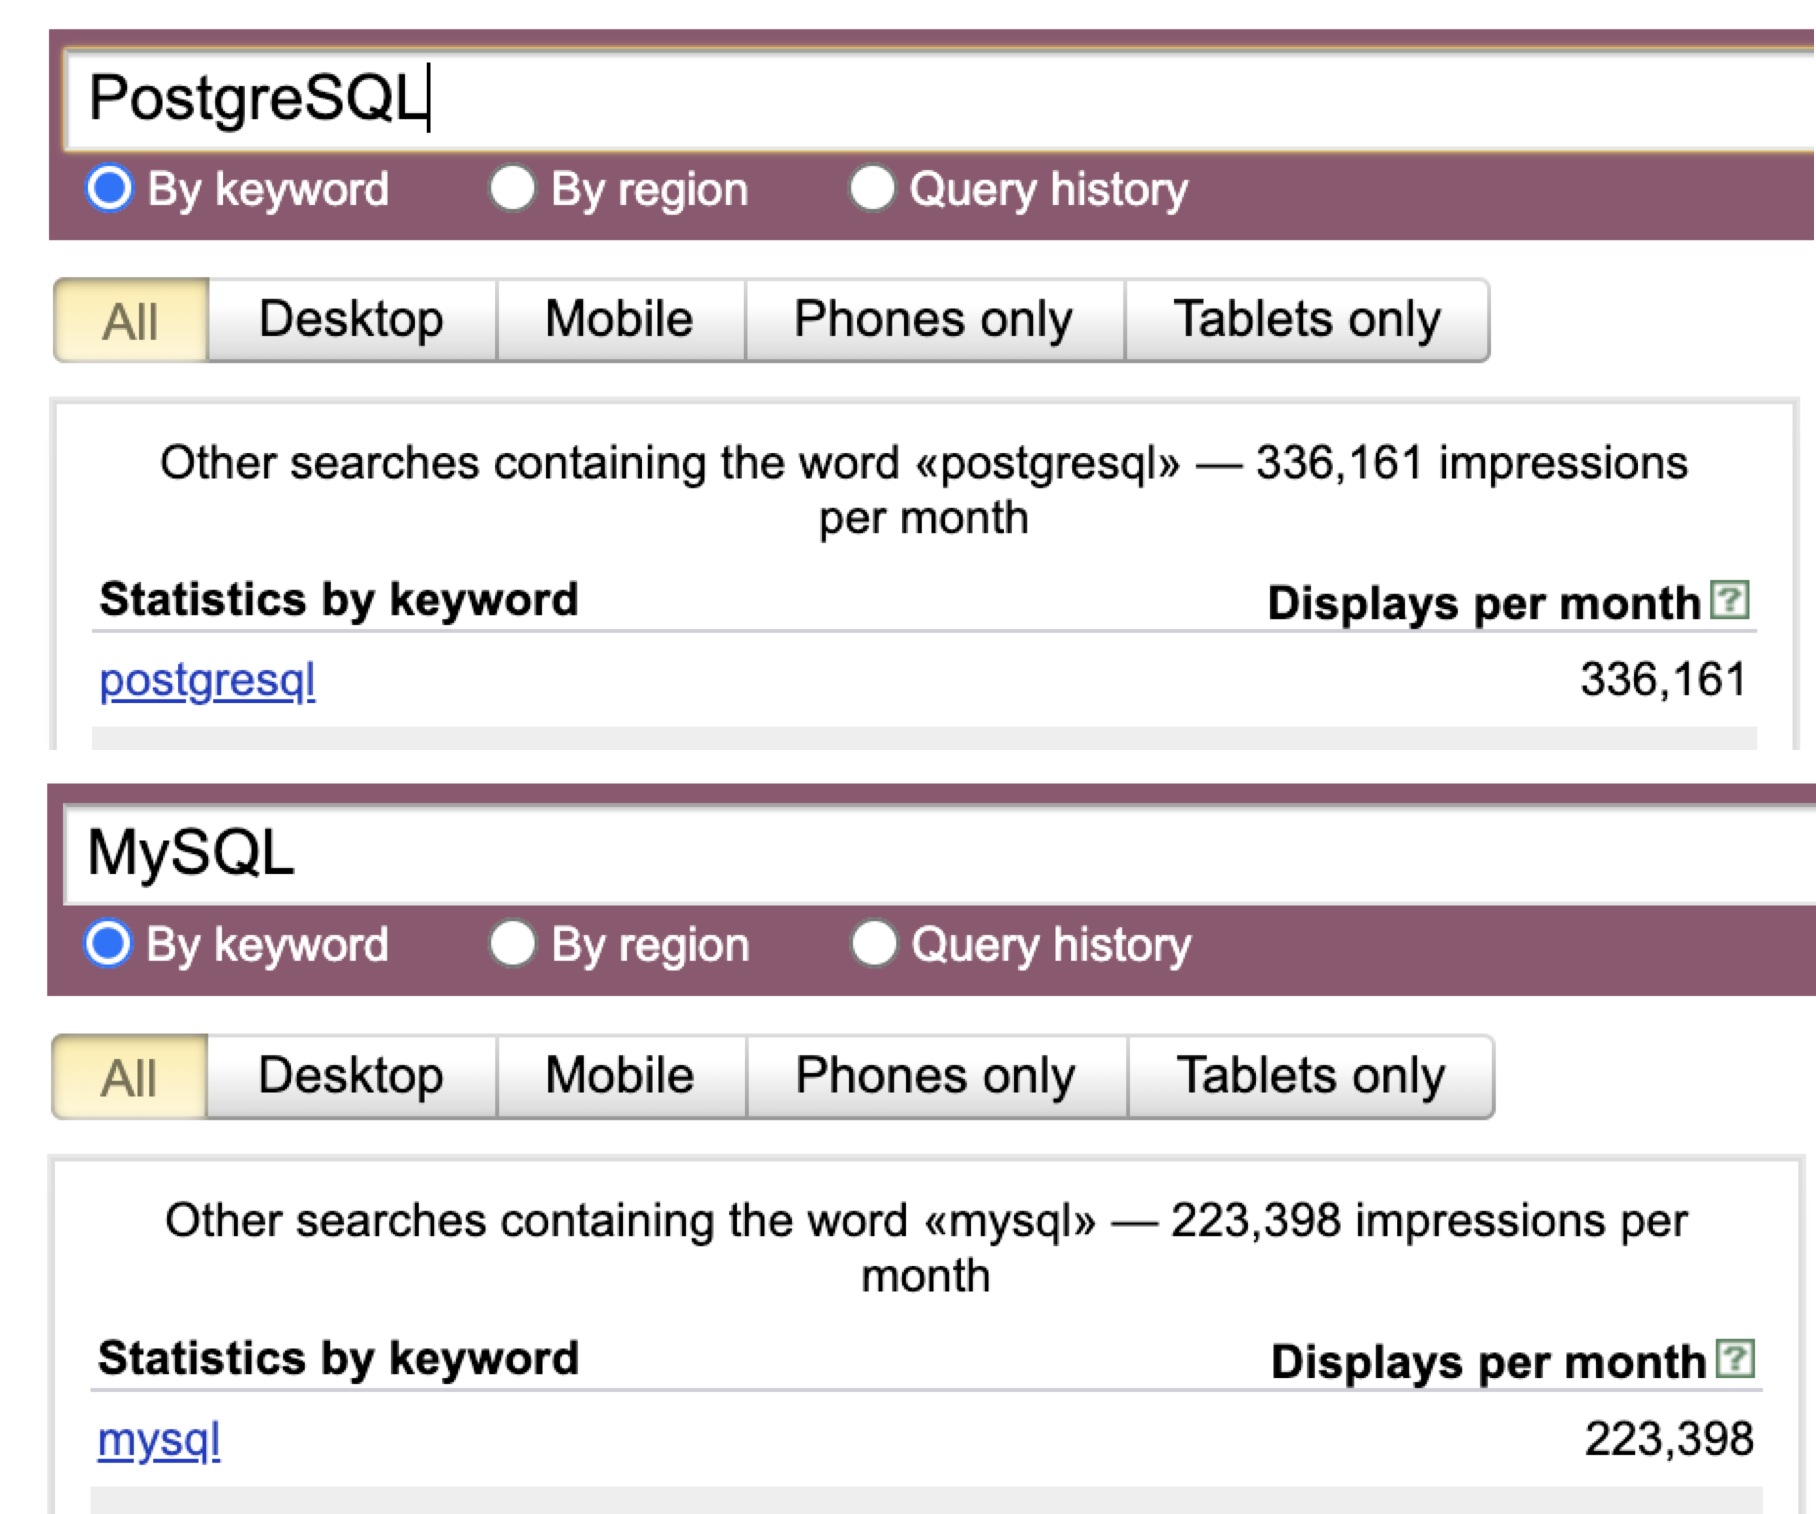
Task: Open the postgresql keyword link
Action: pyautogui.click(x=206, y=680)
